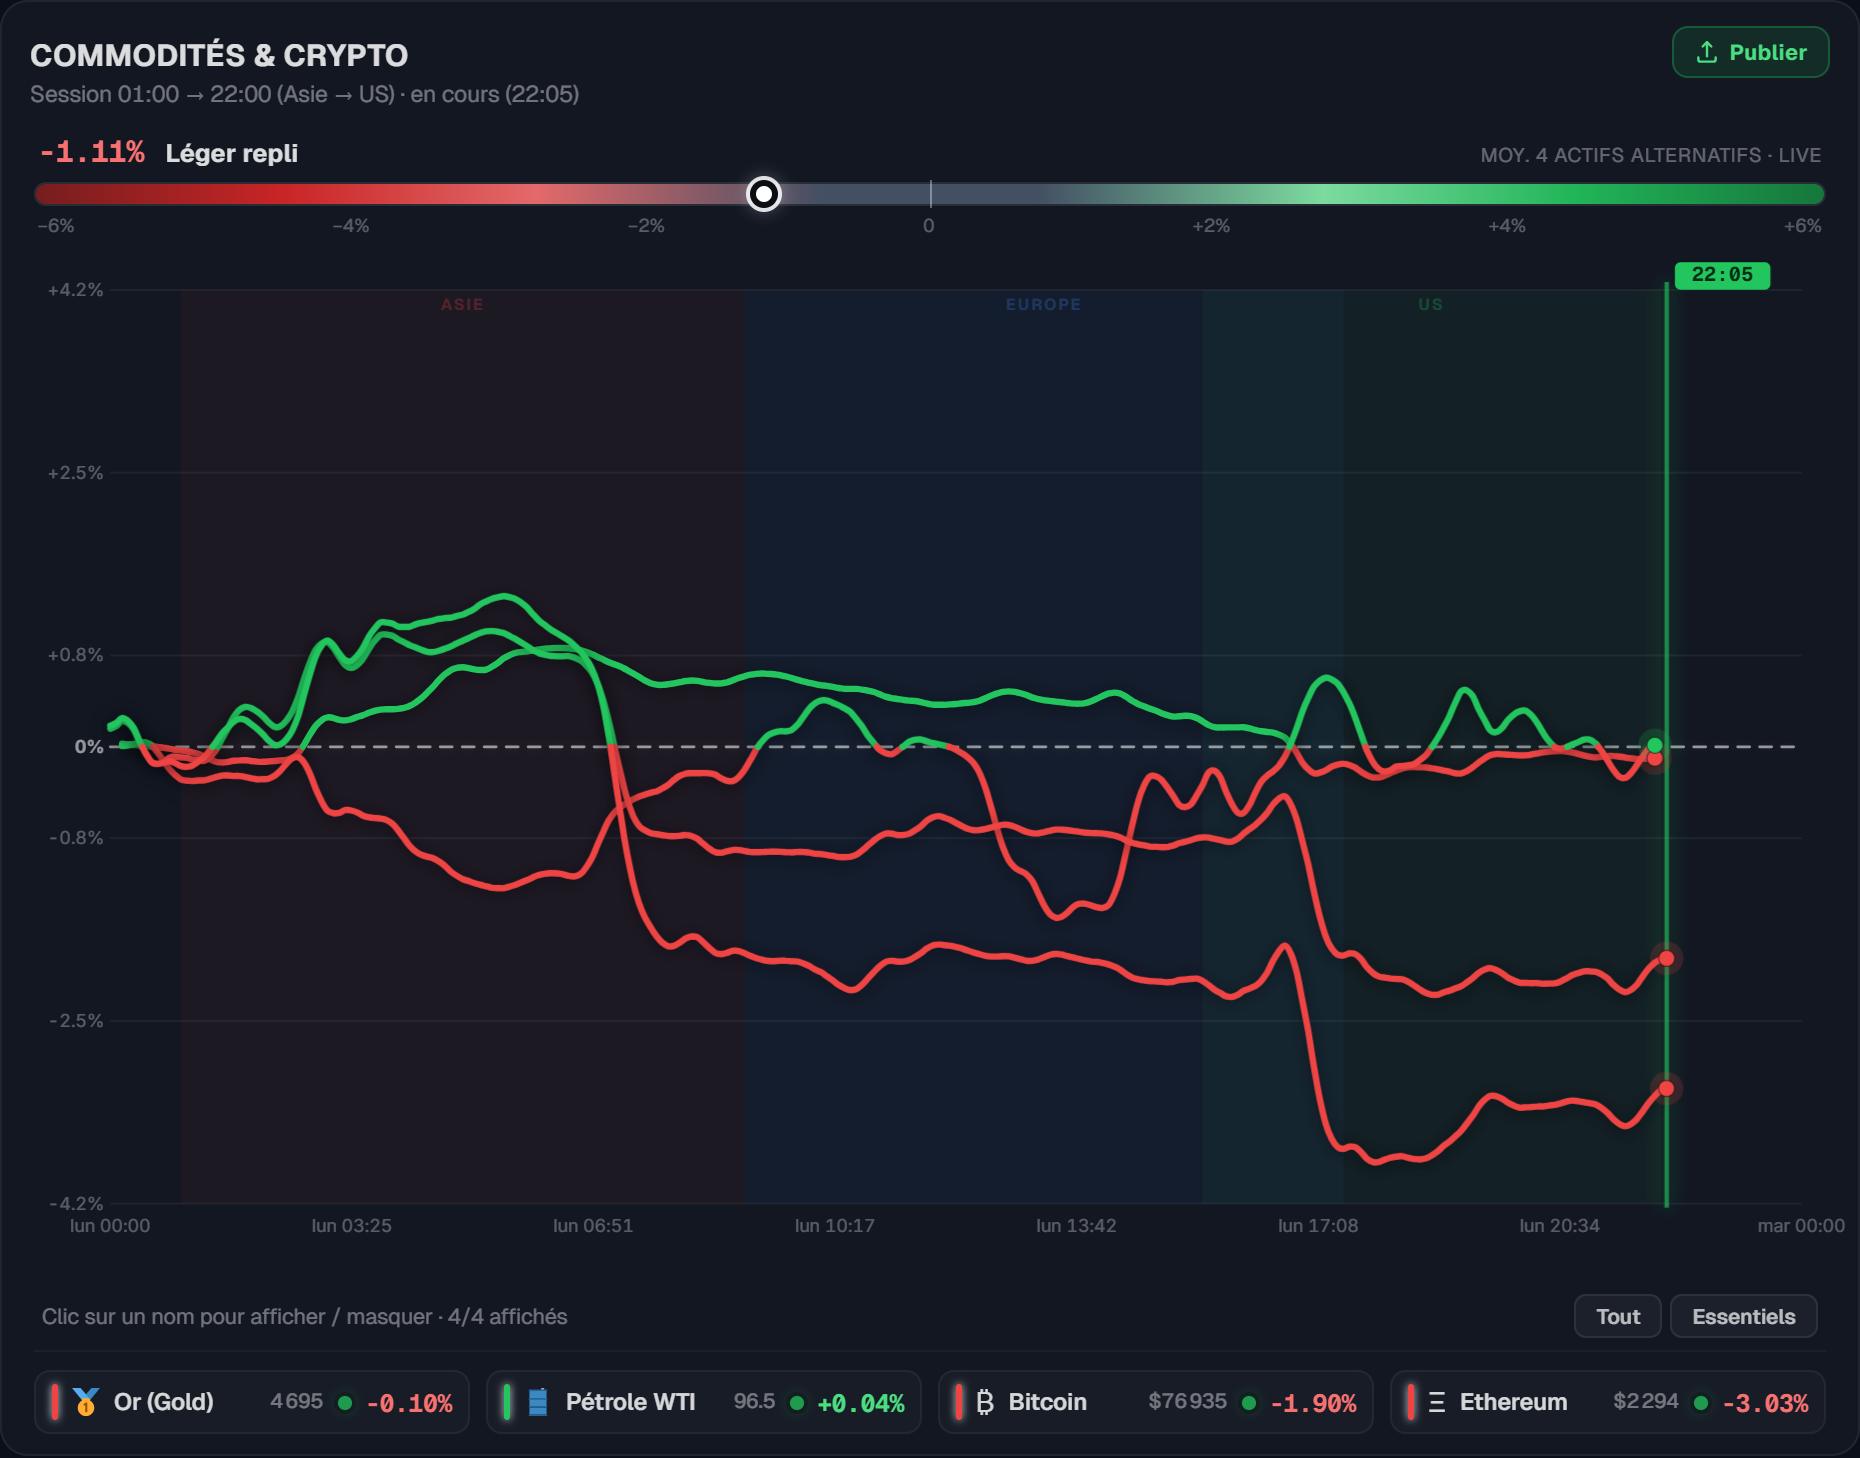The height and width of the screenshot is (1458, 1860).
Task: Toggle the Or (Gold) series visibility
Action: click(x=252, y=1402)
